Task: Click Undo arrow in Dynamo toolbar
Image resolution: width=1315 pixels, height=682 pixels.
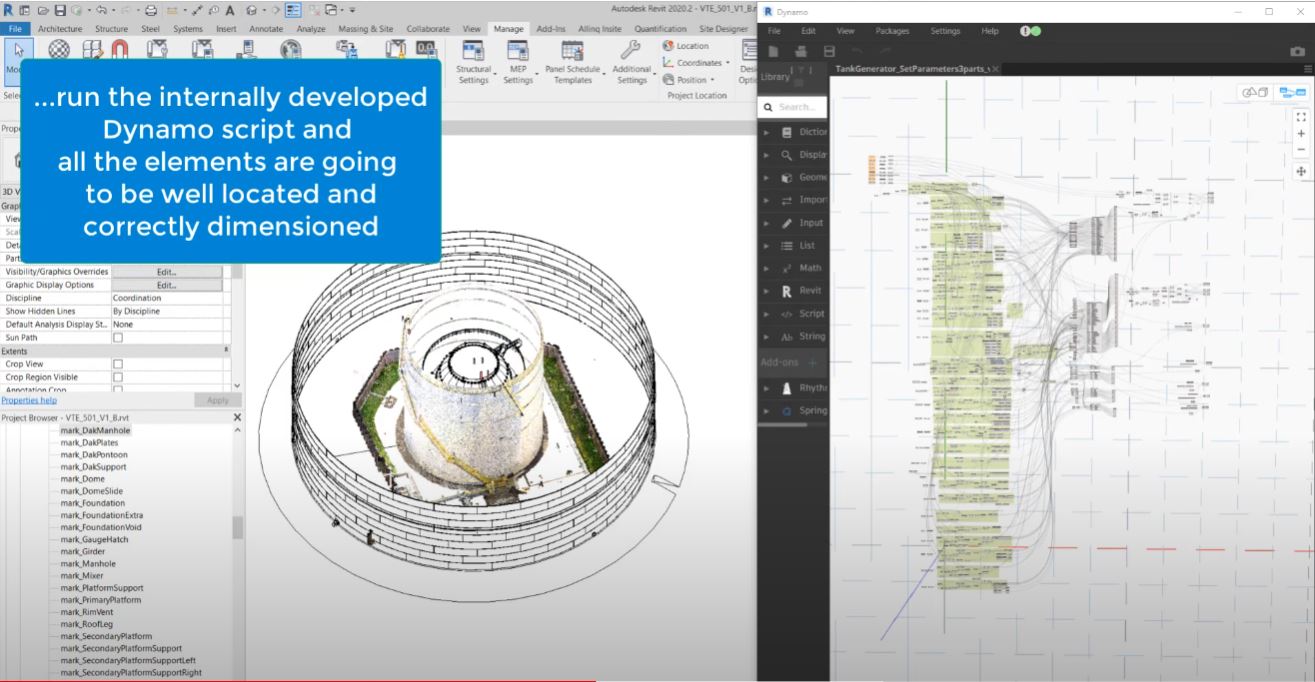Action: tap(857, 51)
